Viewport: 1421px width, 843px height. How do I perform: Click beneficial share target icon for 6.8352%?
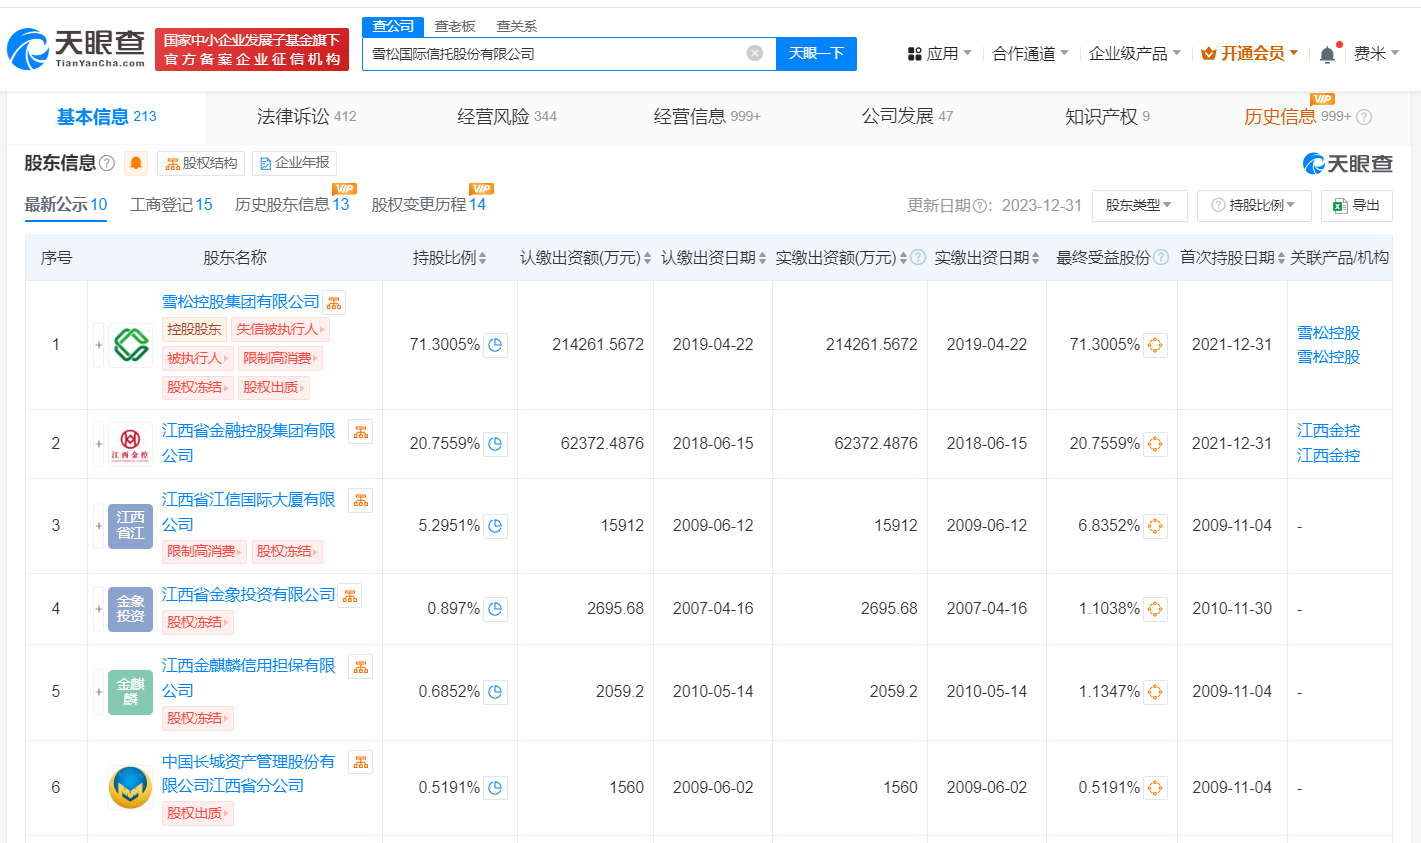(1155, 526)
